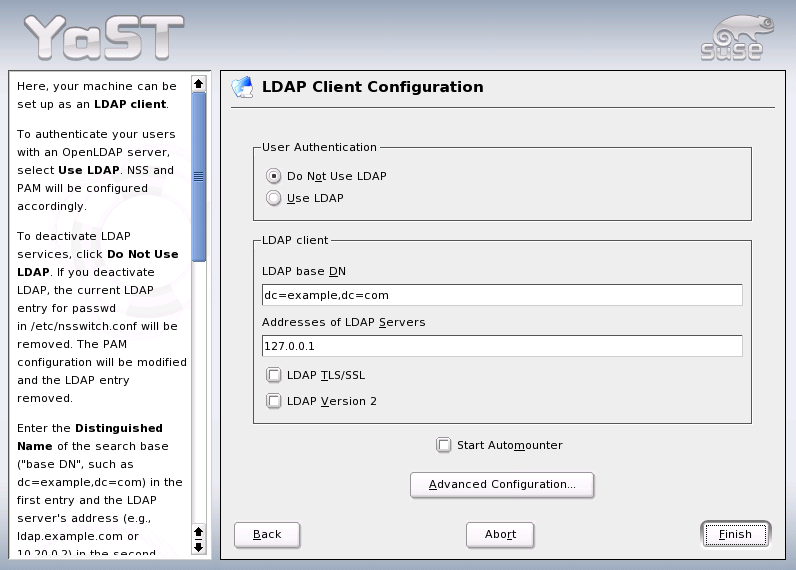
Task: Click bottom scroll up arrow in help panel
Action: pos(198,532)
